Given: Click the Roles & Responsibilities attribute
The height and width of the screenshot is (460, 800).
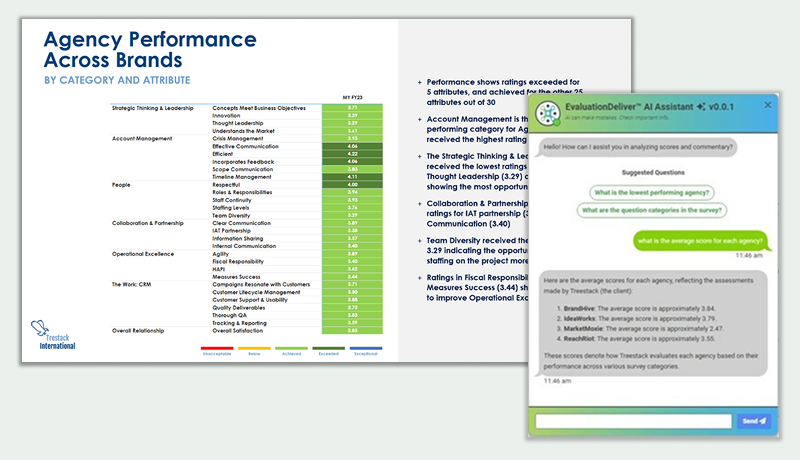Looking at the screenshot, I should coord(242,192).
